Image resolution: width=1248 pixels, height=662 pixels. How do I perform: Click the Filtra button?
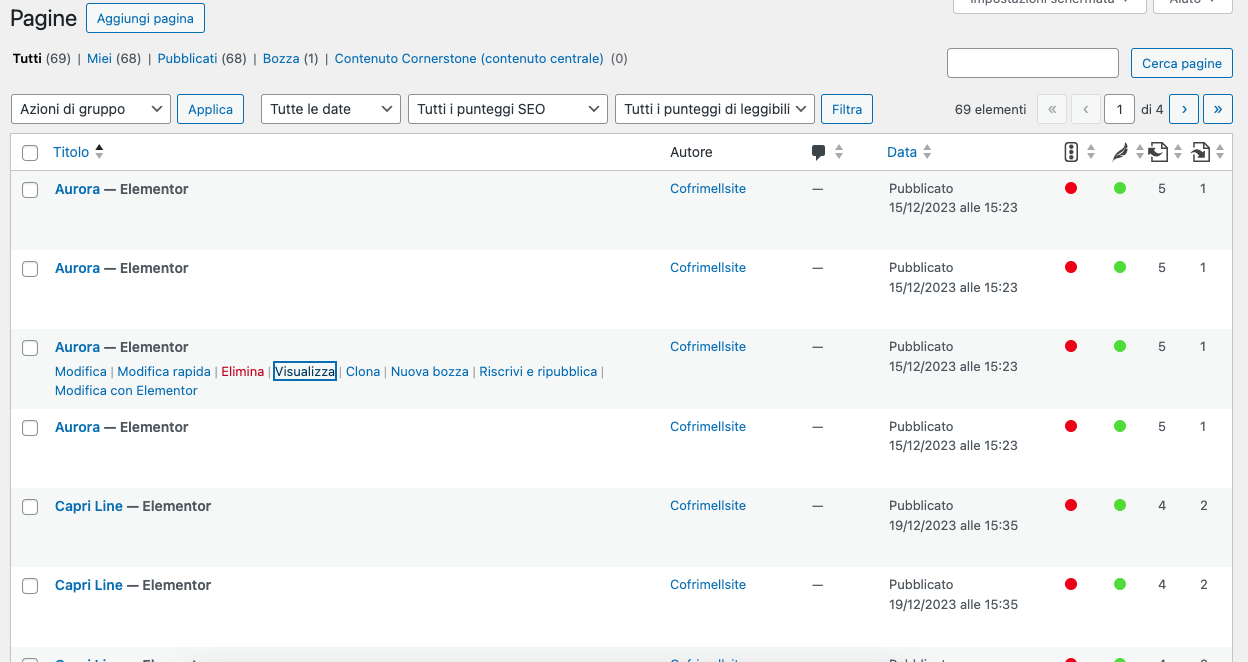click(847, 109)
